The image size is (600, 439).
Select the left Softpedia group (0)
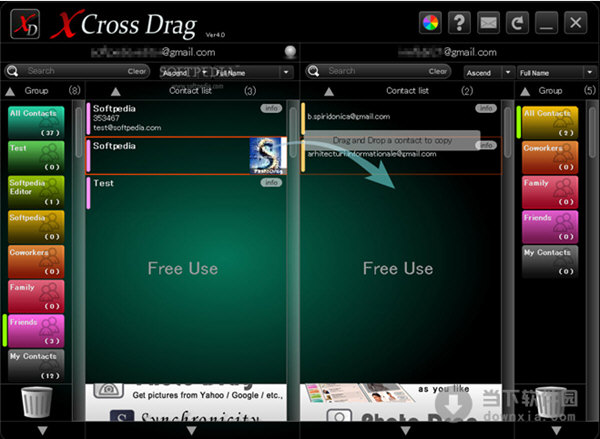click(x=36, y=227)
